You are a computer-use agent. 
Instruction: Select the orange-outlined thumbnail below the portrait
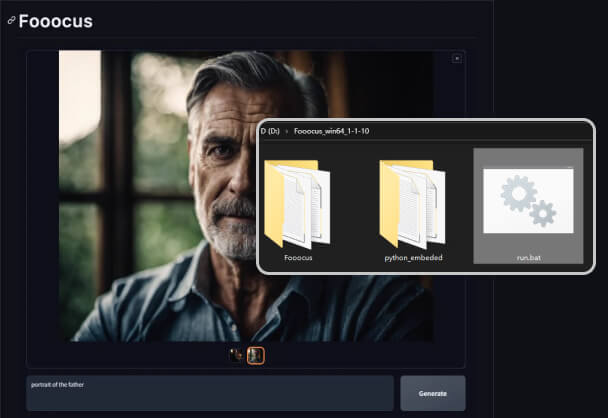pyautogui.click(x=255, y=354)
